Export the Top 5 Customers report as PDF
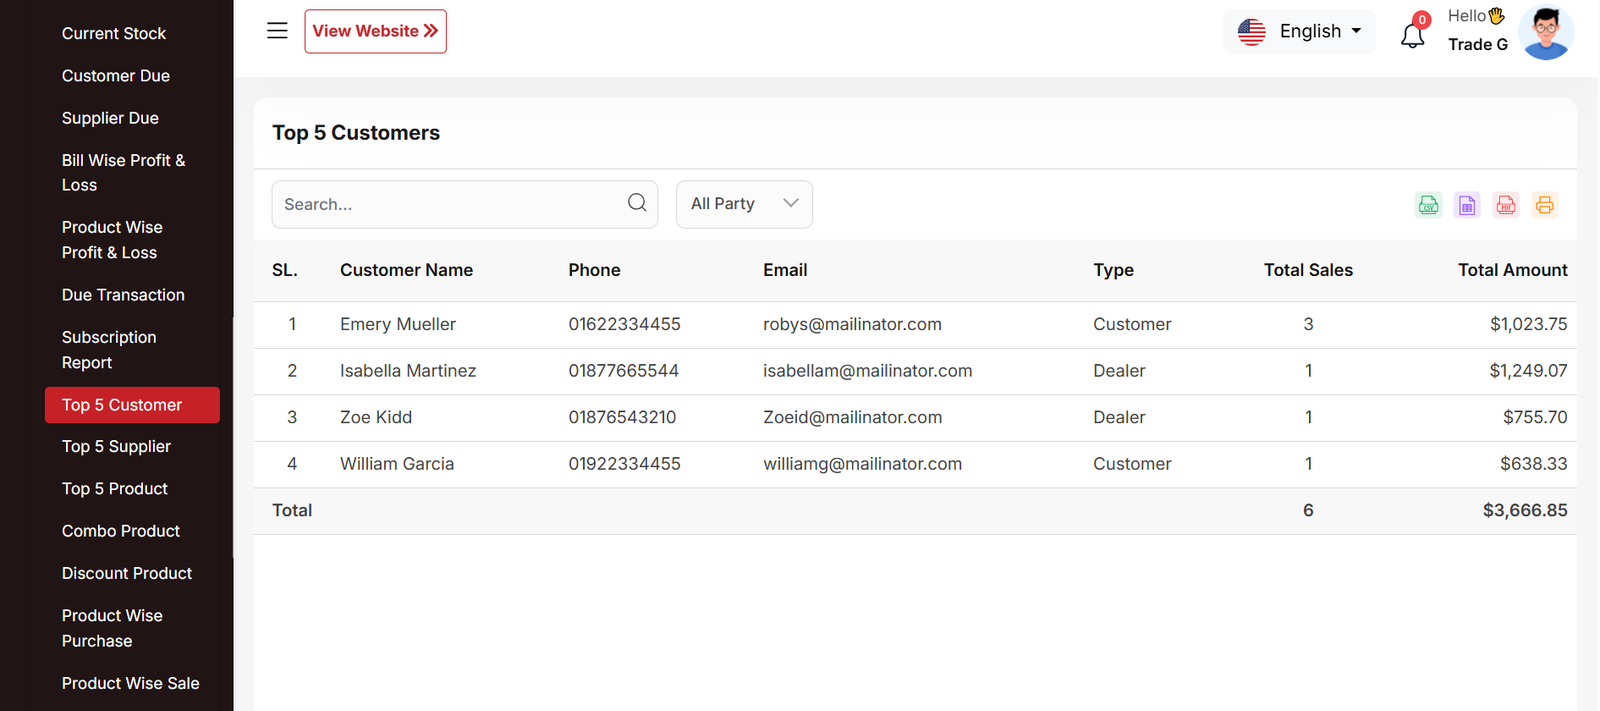1600x711 pixels. coord(1506,205)
